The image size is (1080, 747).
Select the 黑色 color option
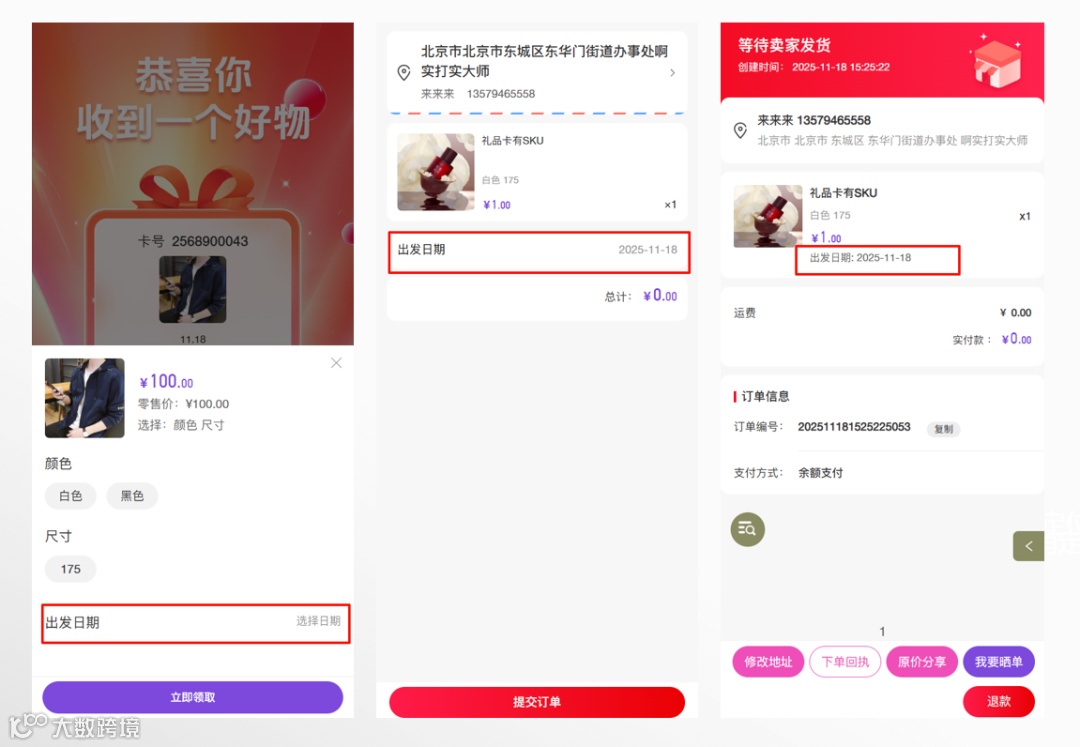click(132, 496)
